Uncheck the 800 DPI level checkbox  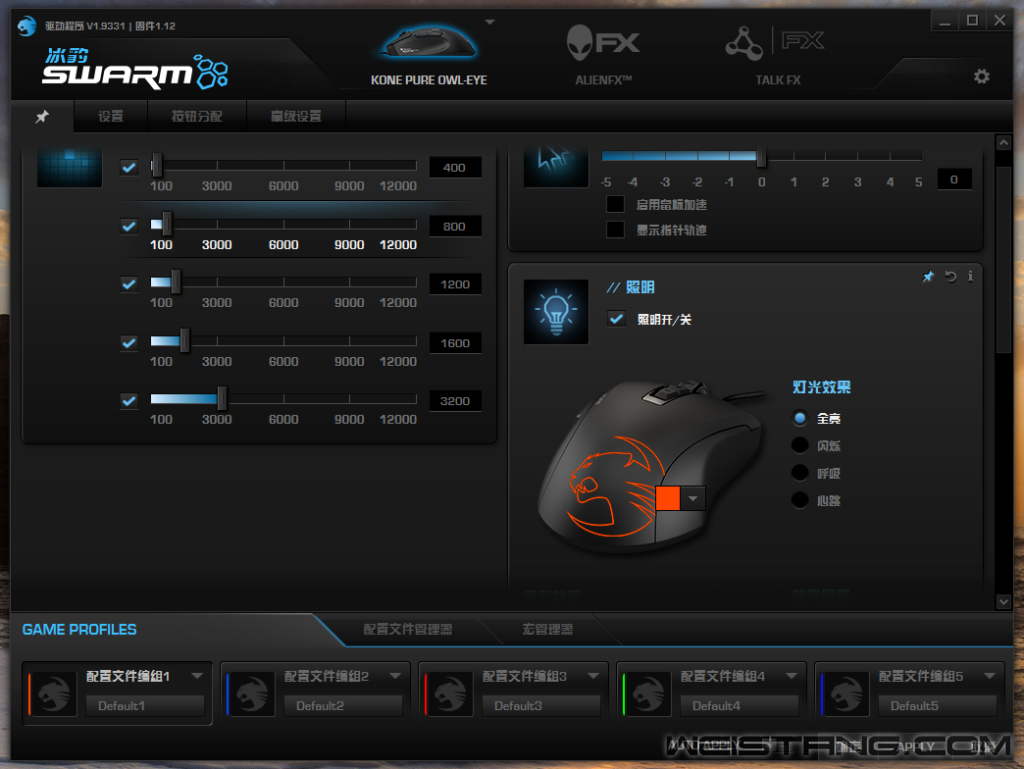pyautogui.click(x=129, y=227)
